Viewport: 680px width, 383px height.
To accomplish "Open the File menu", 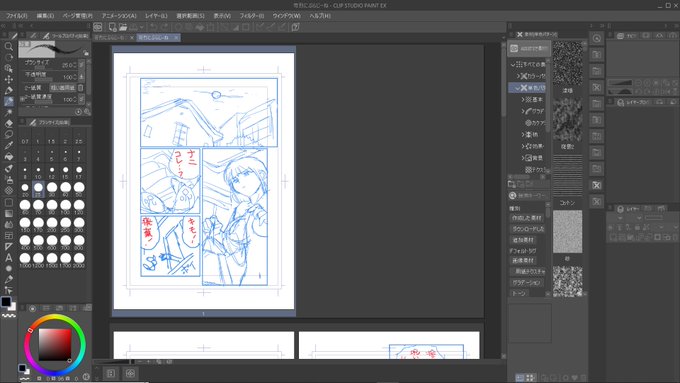I will coord(16,16).
